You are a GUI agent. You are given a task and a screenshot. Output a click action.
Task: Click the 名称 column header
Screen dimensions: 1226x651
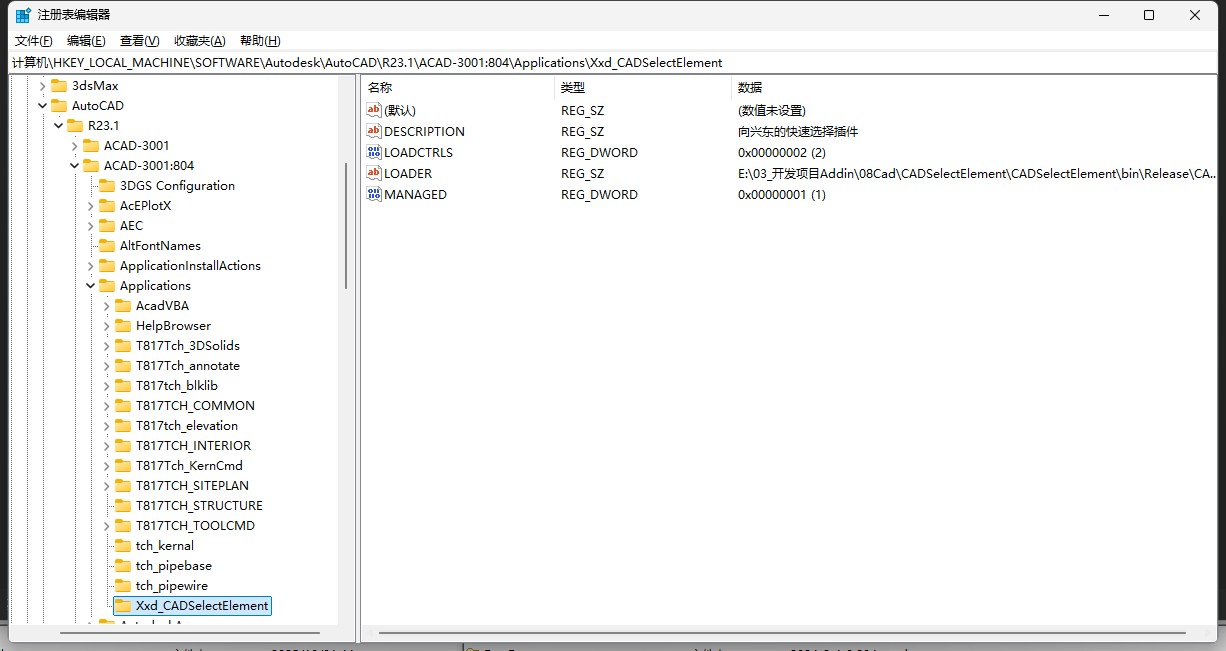click(380, 88)
